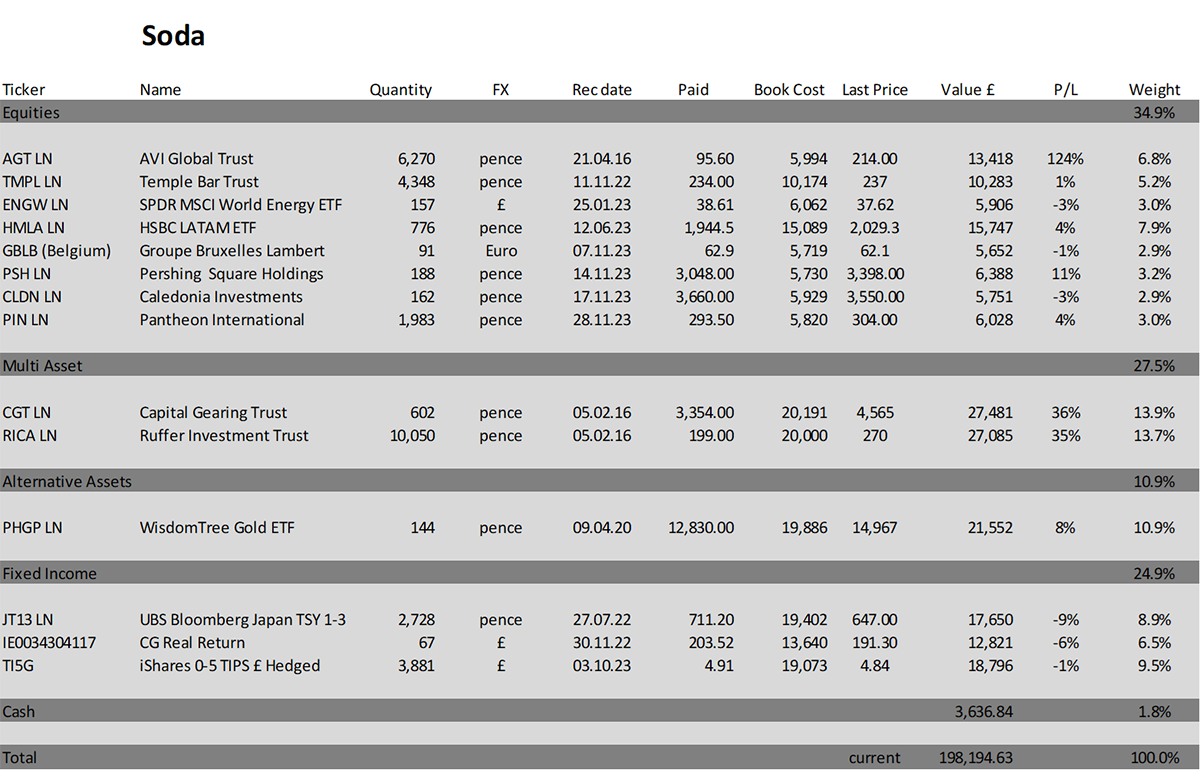Click the 3,660.00 paid value
The height and width of the screenshot is (770, 1200).
coord(702,296)
